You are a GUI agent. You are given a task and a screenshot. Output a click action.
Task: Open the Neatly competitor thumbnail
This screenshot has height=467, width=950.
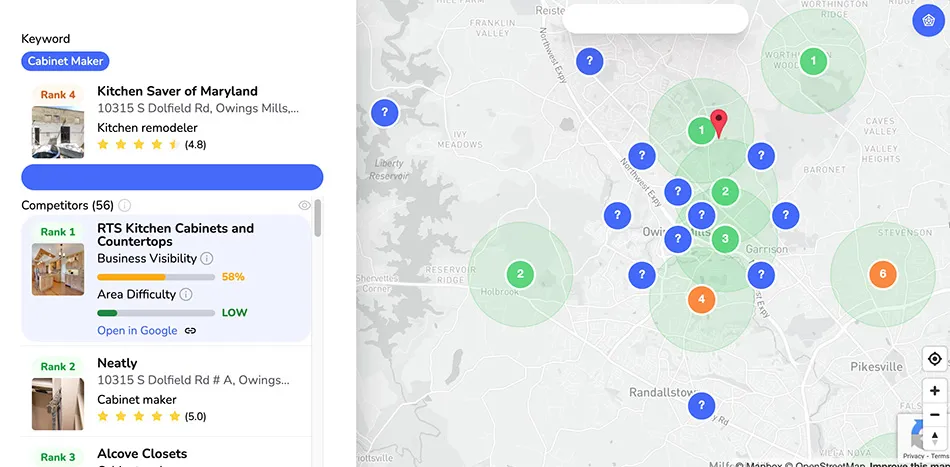(x=58, y=404)
